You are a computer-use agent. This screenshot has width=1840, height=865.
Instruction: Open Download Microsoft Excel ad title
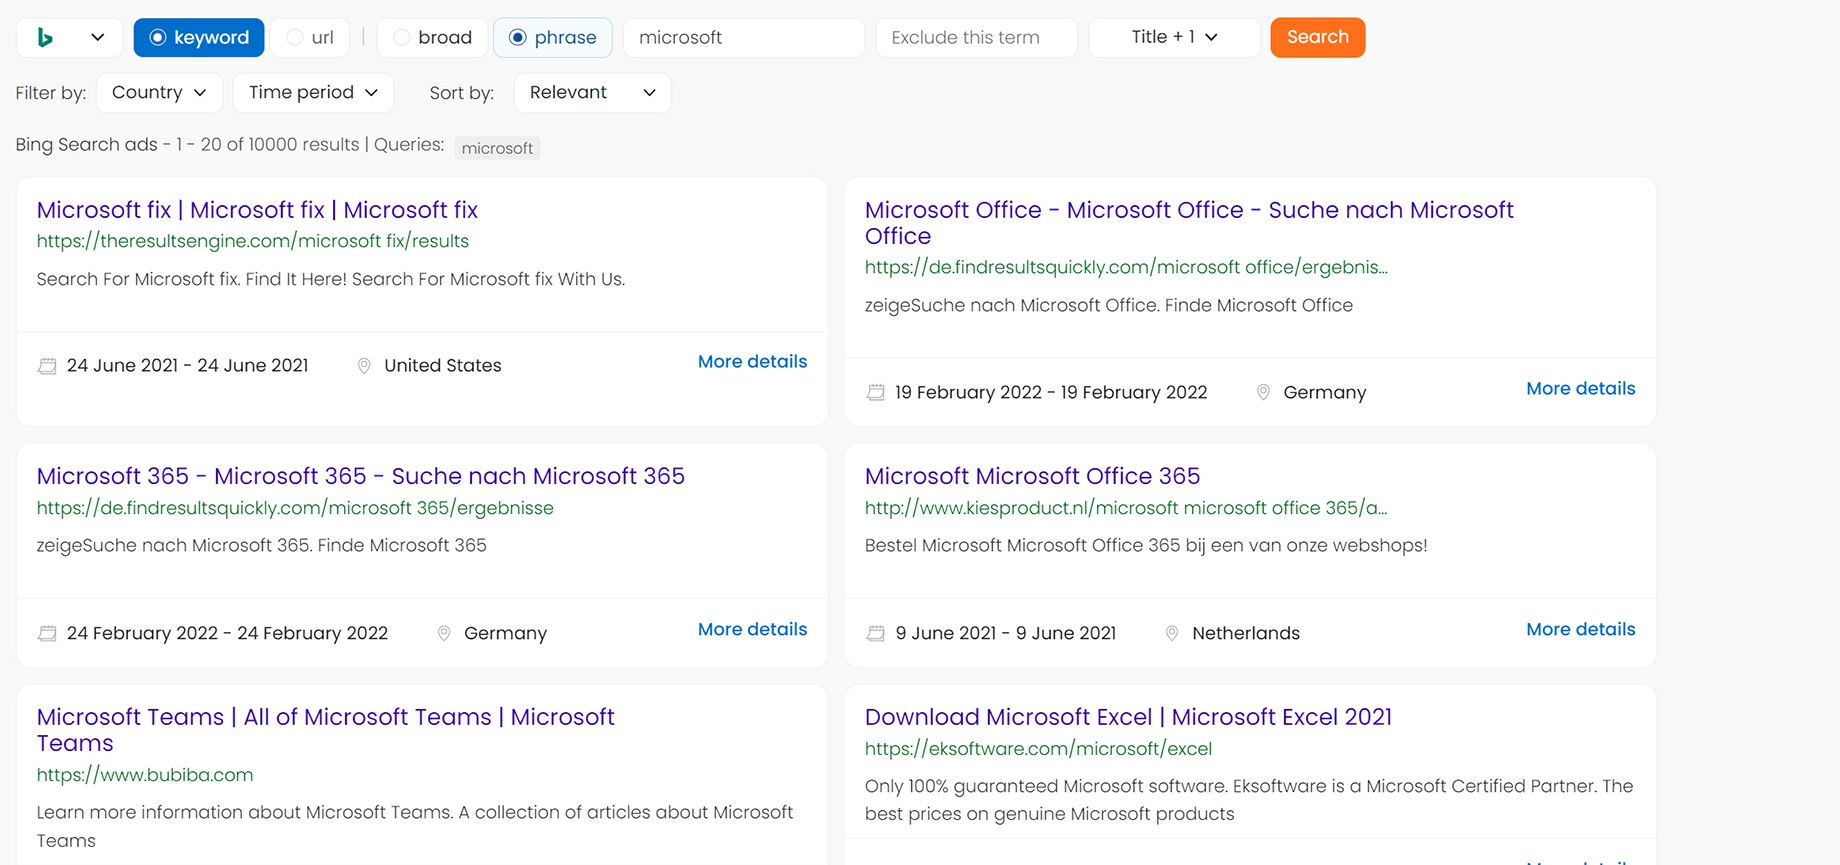1128,717
